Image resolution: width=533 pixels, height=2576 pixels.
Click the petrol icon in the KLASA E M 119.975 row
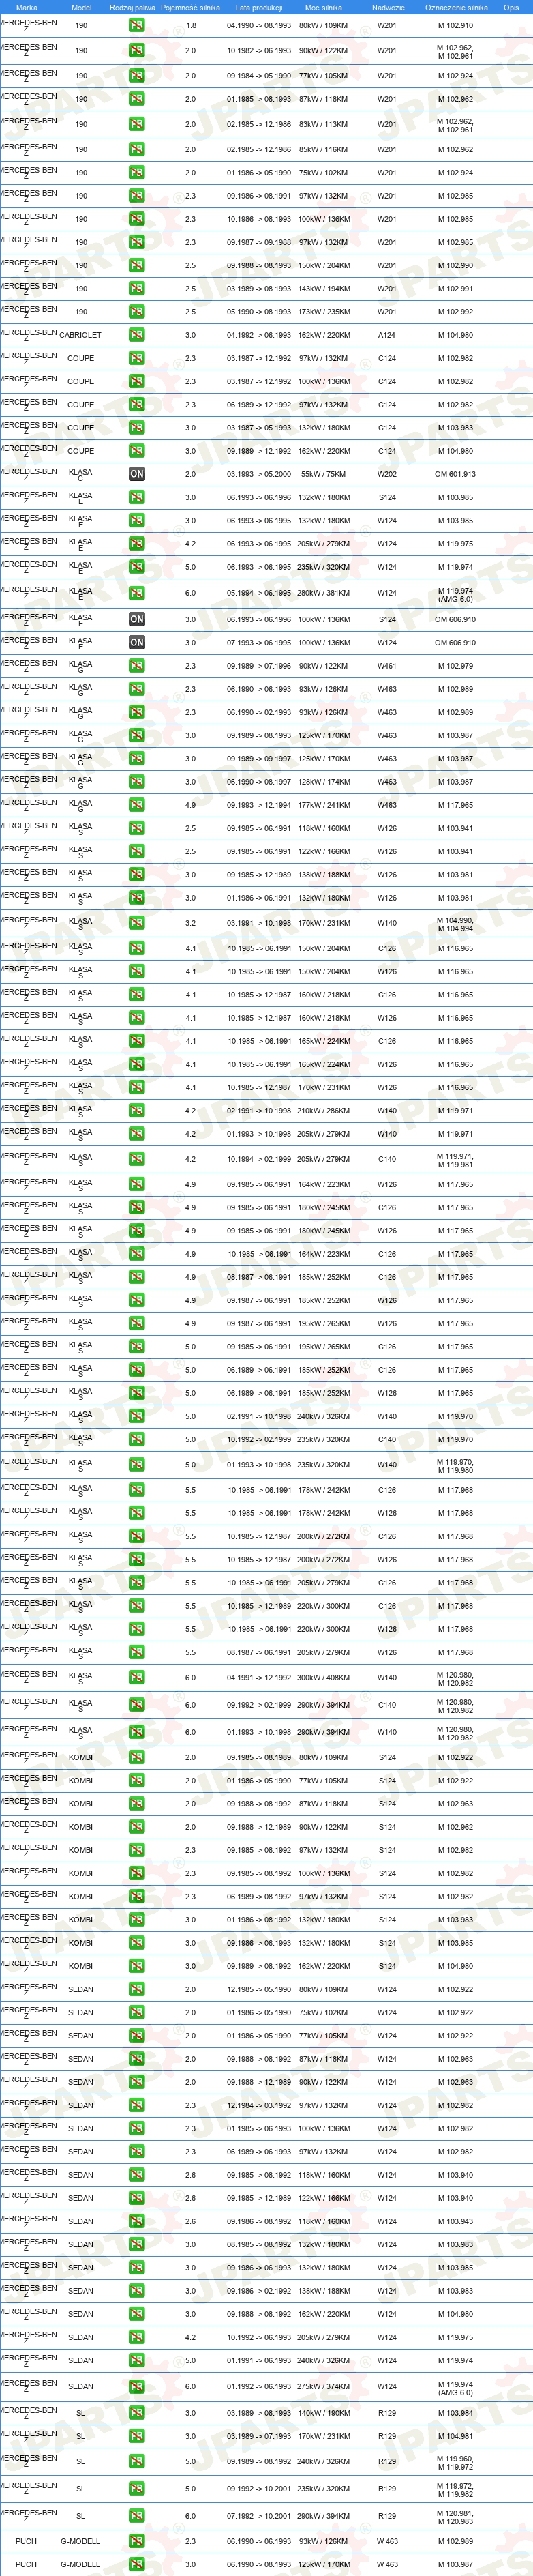137,544
